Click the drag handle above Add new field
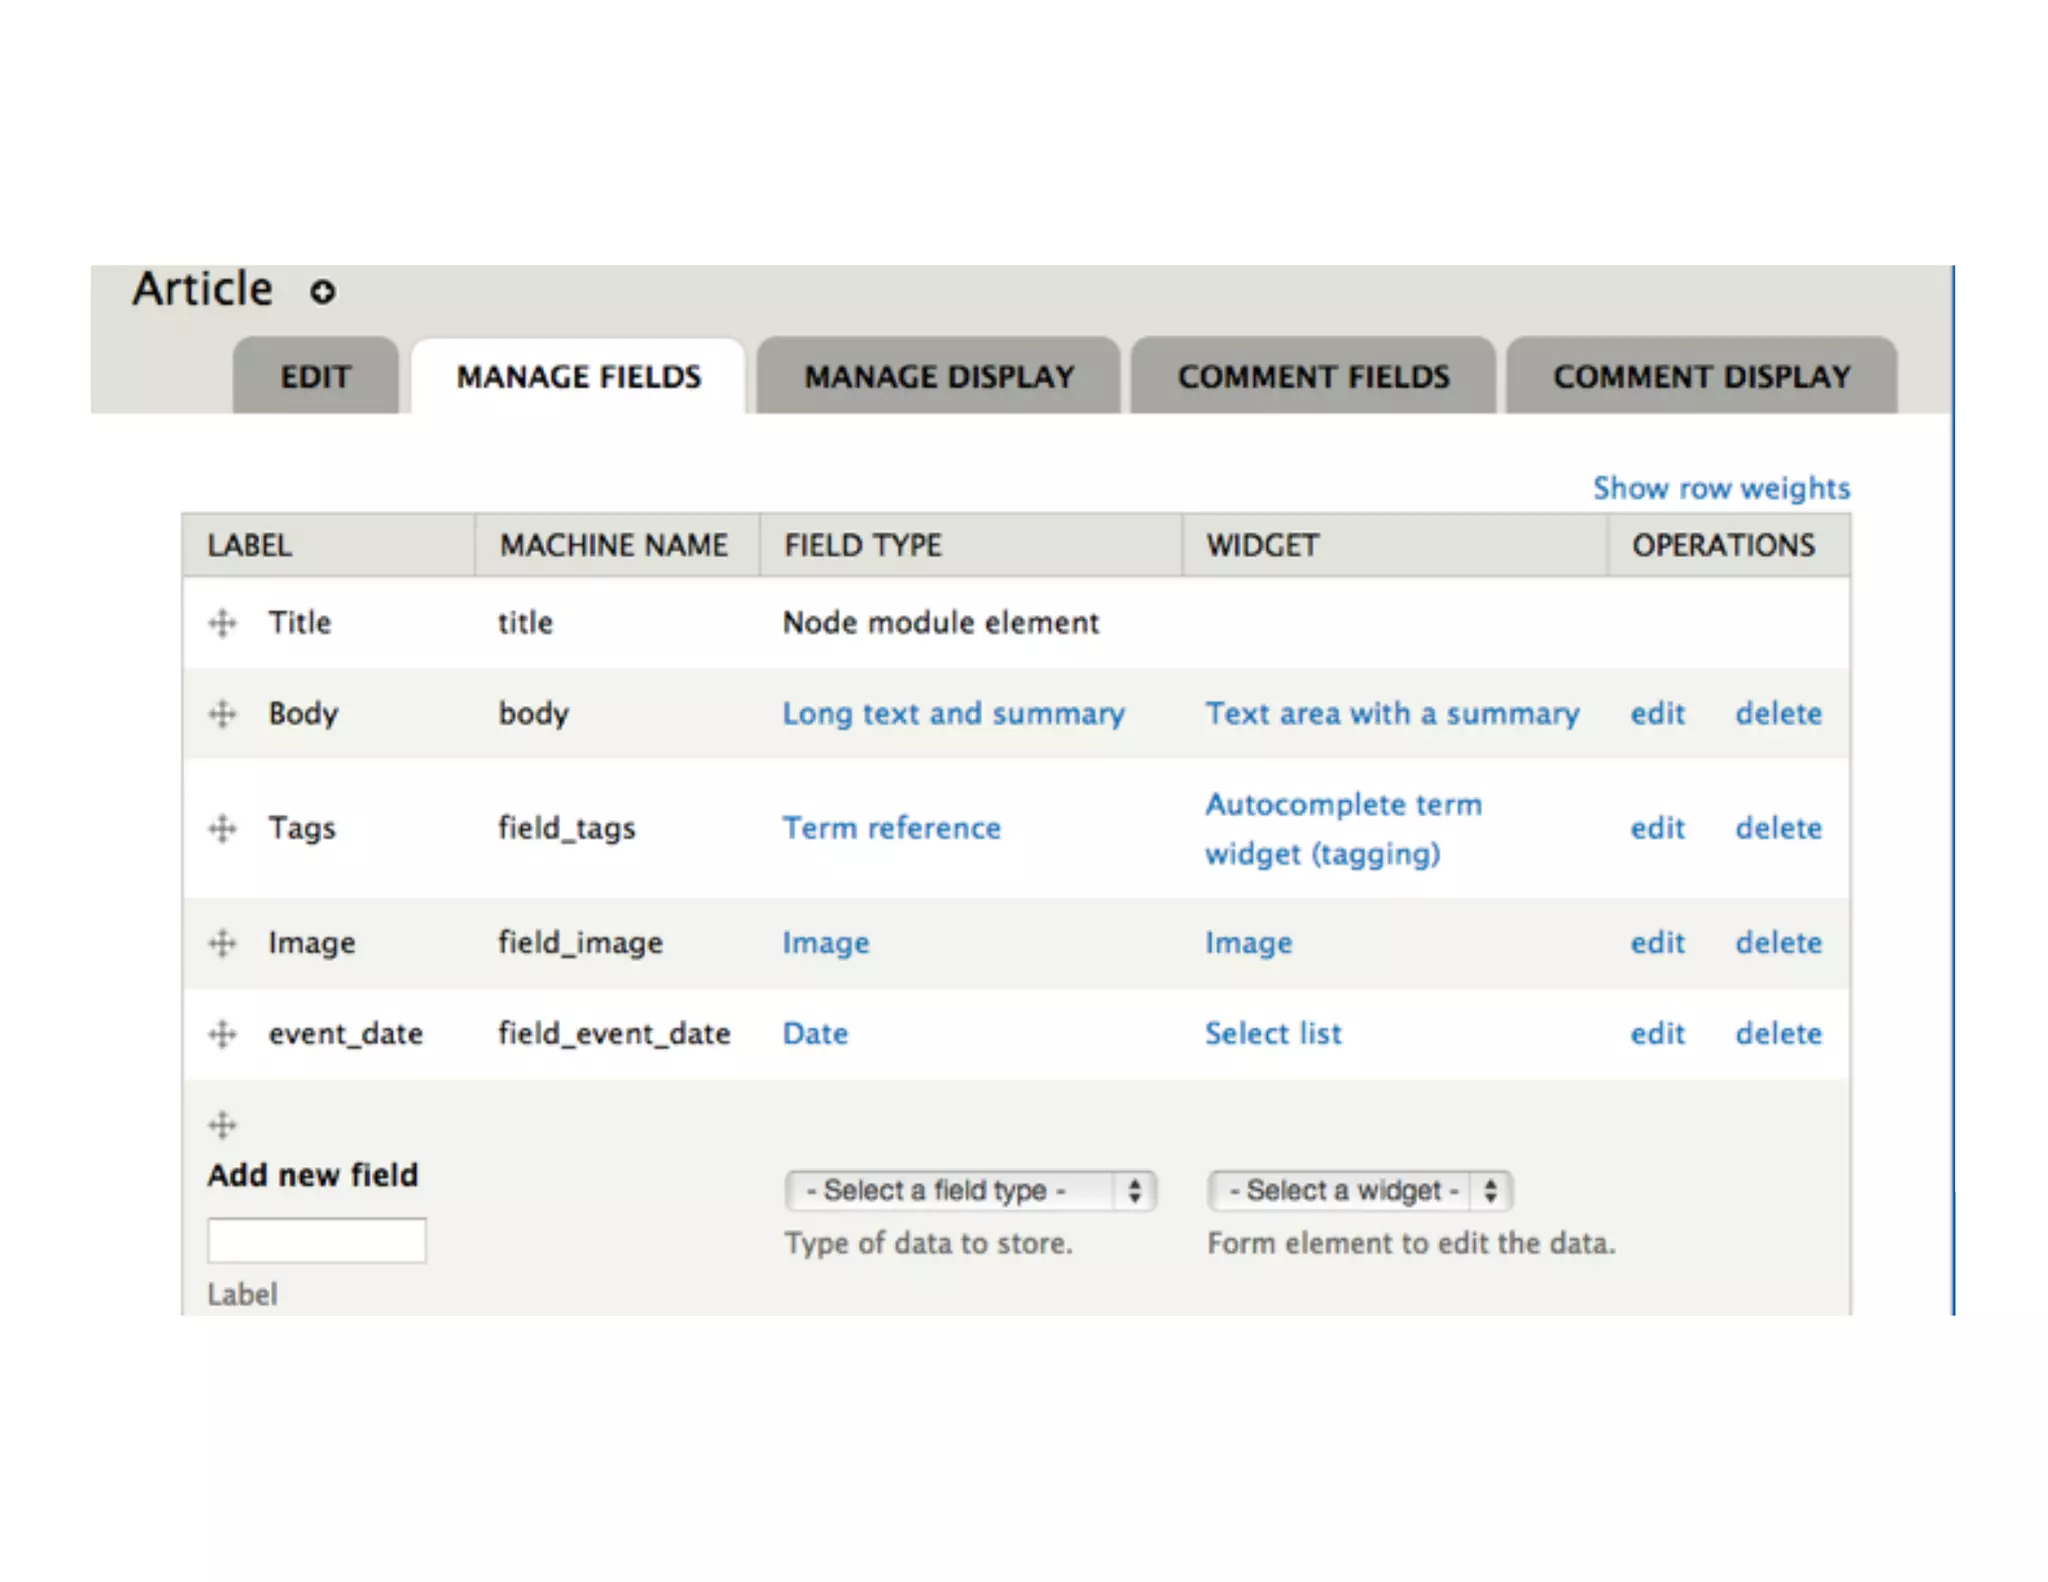Image resolution: width=2048 pixels, height=1582 pixels. pos(222,1125)
